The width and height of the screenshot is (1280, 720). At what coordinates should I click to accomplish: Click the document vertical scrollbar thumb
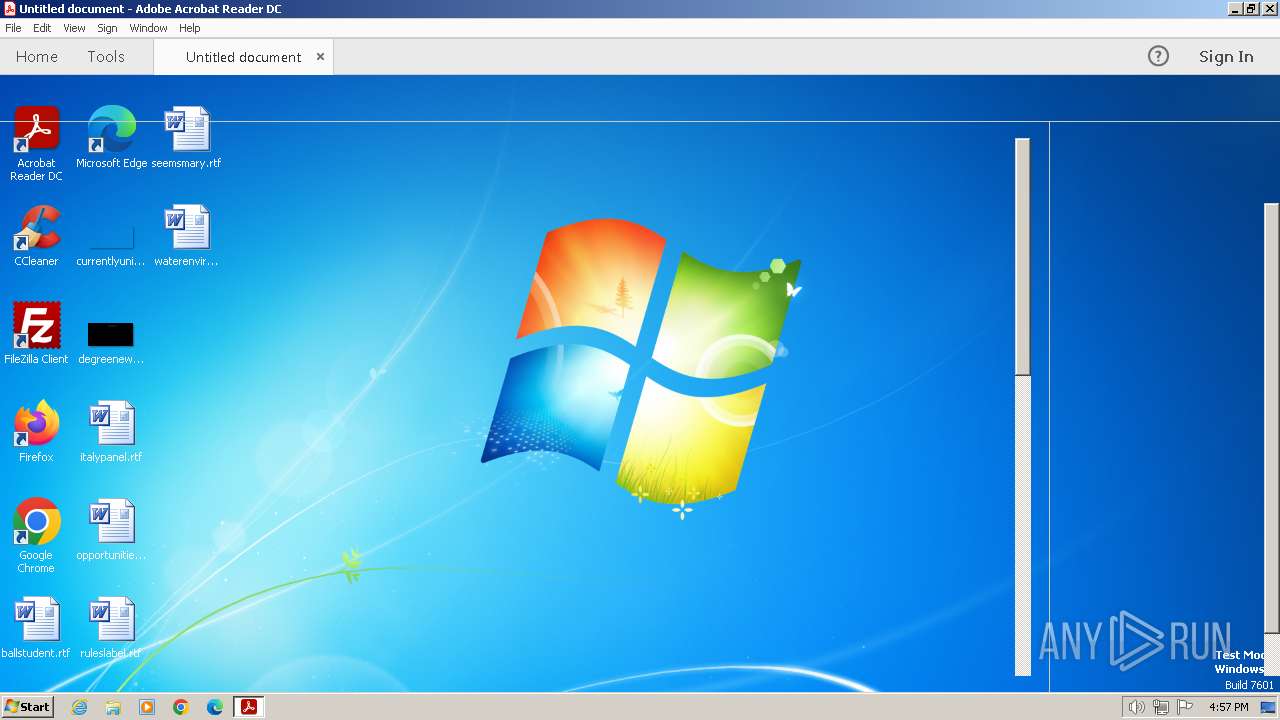[1022, 256]
